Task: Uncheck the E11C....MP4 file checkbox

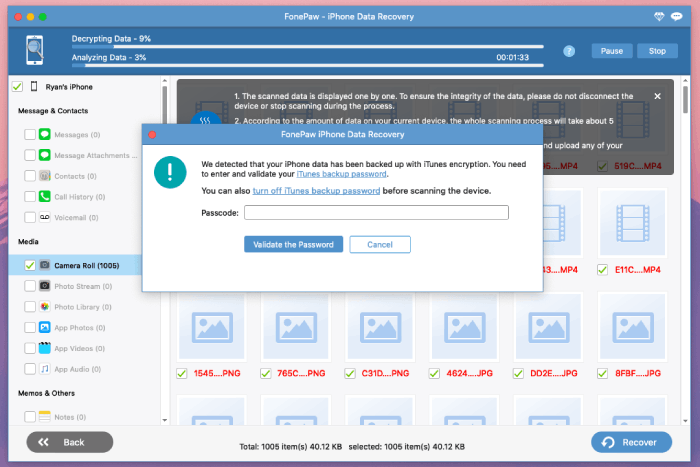Action: pos(602,270)
